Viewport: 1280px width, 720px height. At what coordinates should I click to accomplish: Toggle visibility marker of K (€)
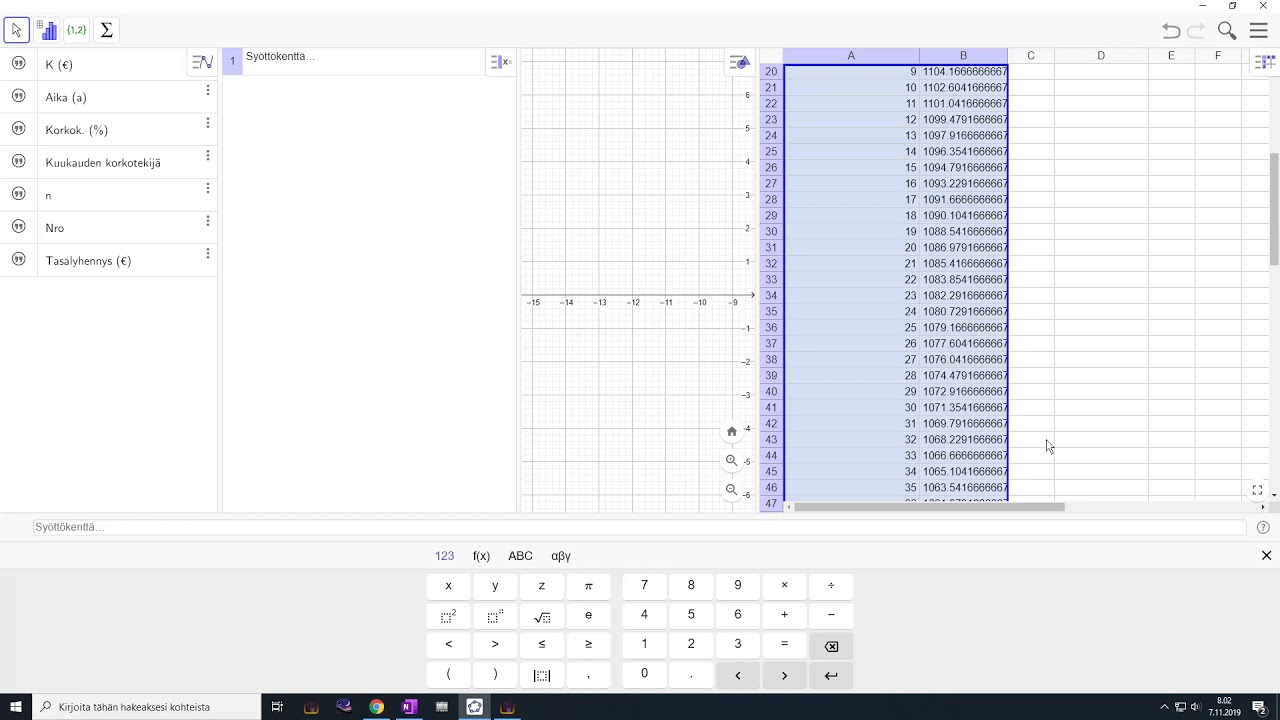pyautogui.click(x=18, y=64)
